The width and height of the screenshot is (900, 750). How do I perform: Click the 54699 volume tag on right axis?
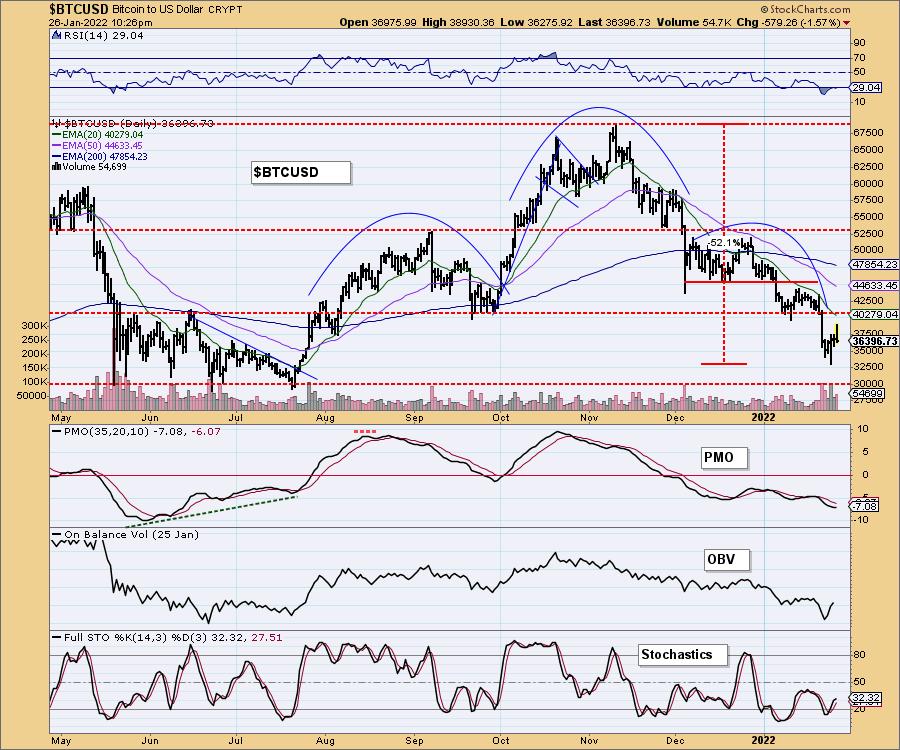pyautogui.click(x=868, y=394)
